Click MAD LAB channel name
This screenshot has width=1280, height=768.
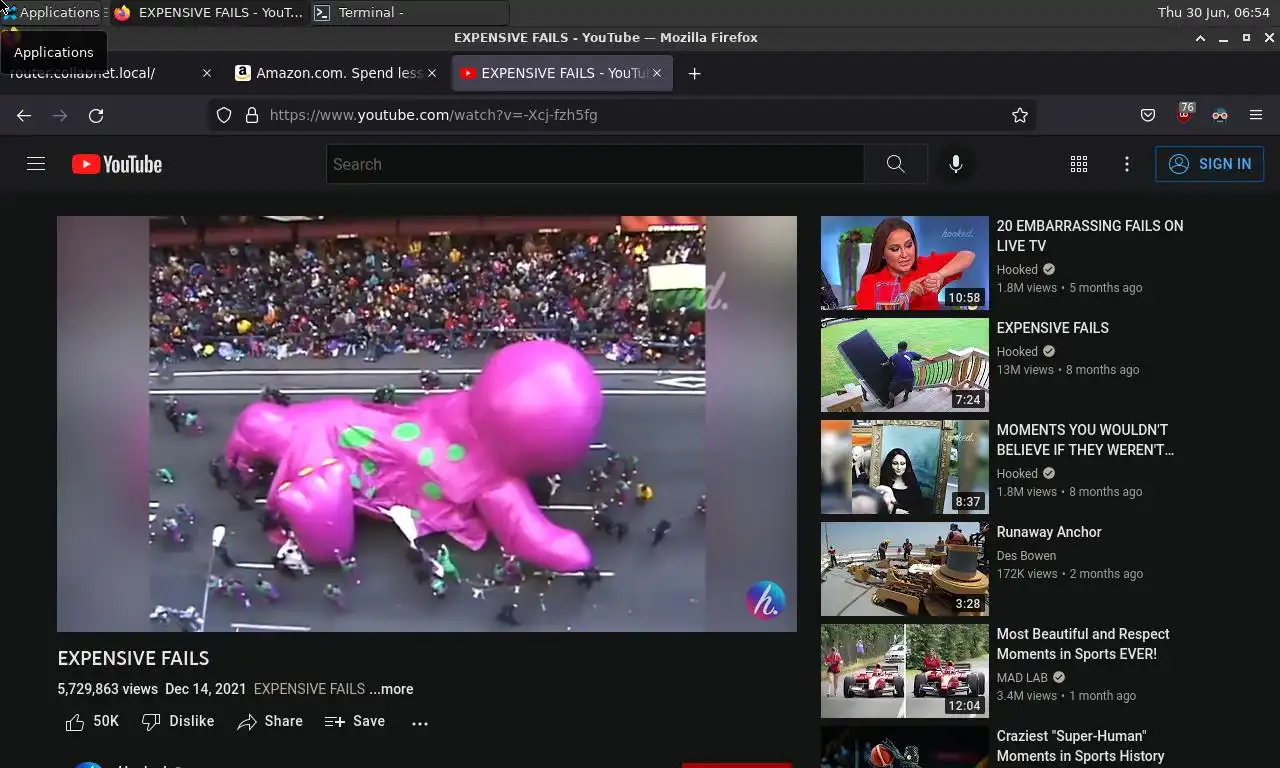pyautogui.click(x=1022, y=678)
